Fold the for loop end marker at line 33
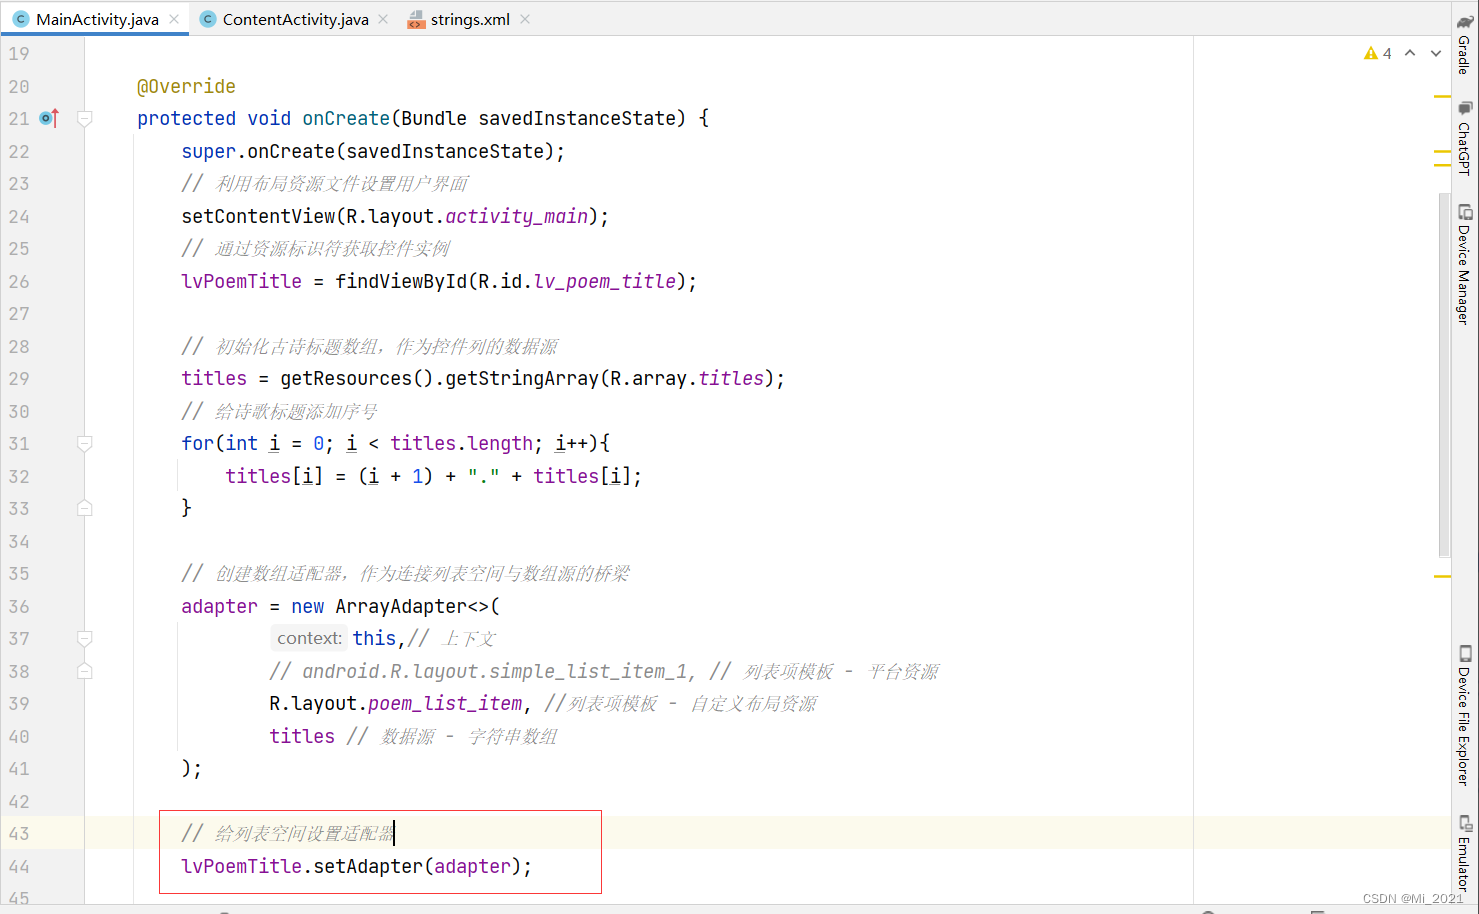1479x914 pixels. click(85, 508)
